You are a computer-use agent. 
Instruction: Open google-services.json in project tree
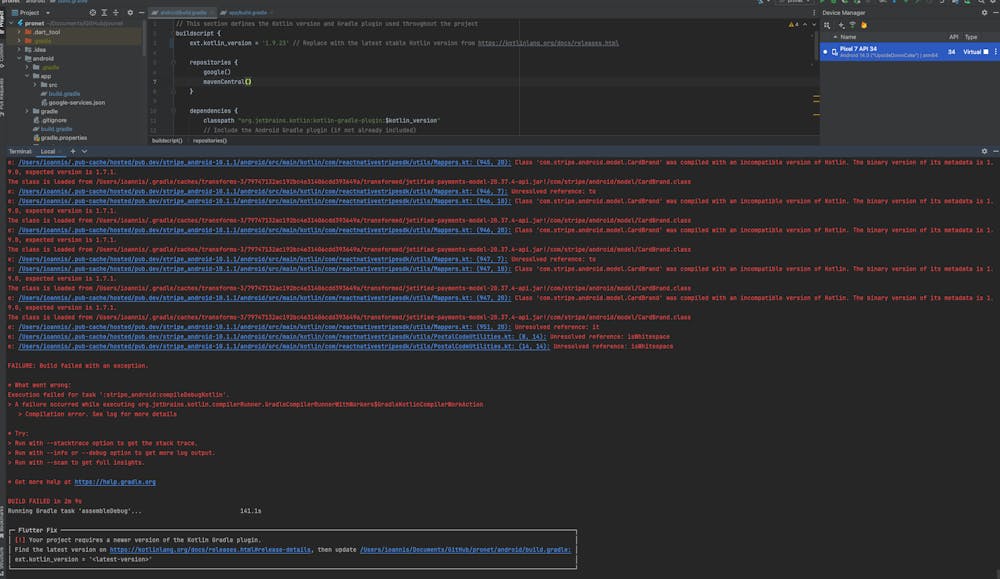(77, 102)
